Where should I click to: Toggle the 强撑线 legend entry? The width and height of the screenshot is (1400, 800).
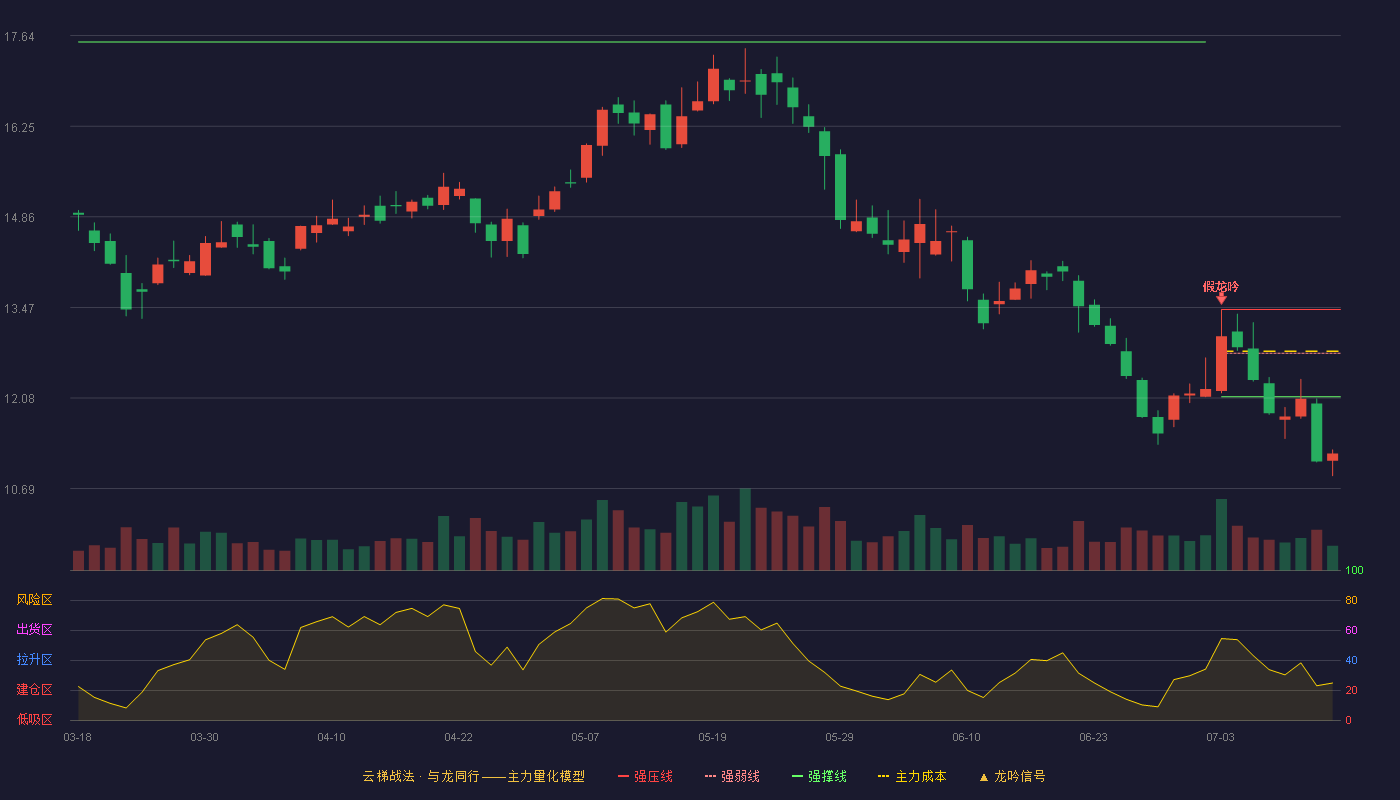coord(819,776)
